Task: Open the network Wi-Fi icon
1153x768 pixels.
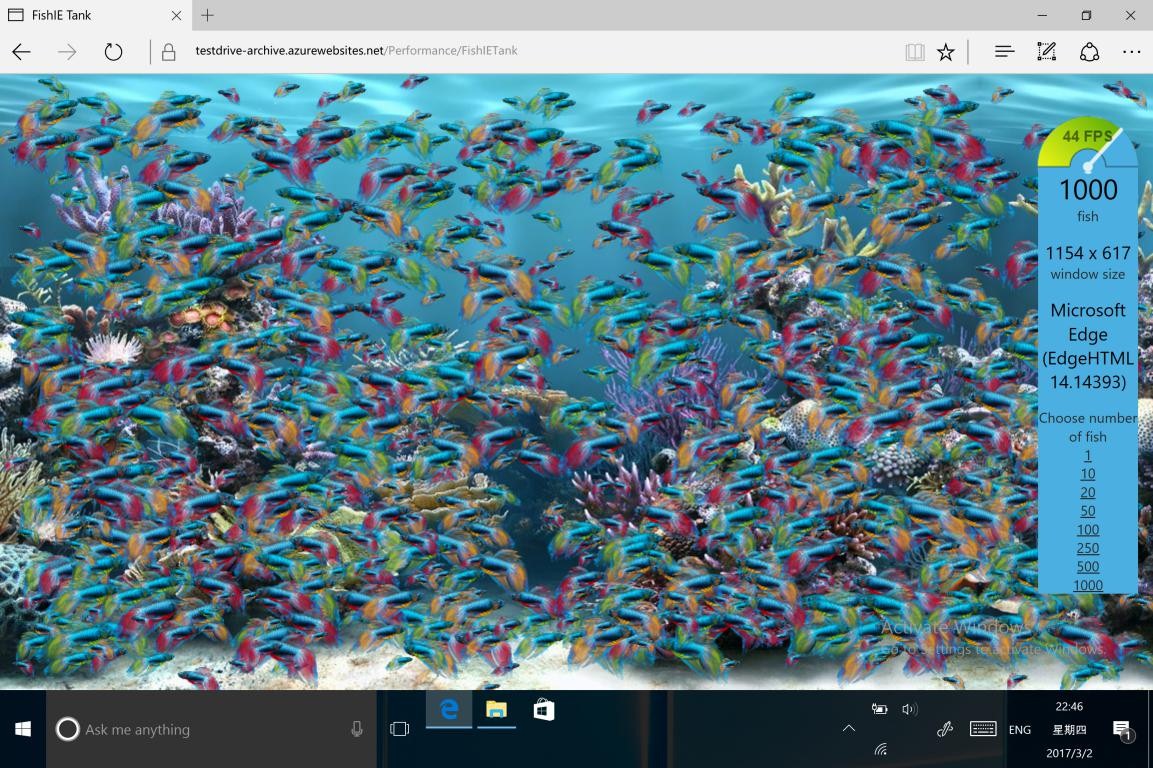Action: click(x=880, y=750)
